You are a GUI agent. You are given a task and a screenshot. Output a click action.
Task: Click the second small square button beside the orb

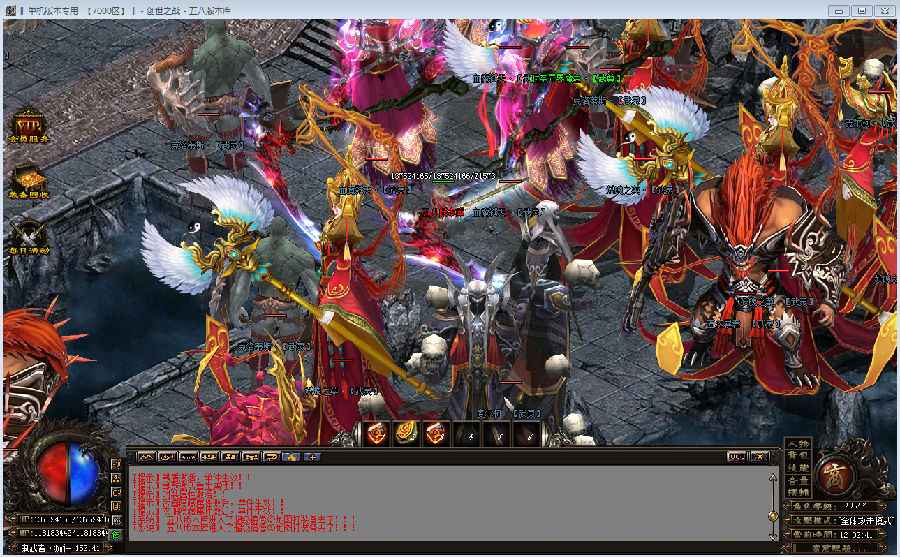pos(117,478)
